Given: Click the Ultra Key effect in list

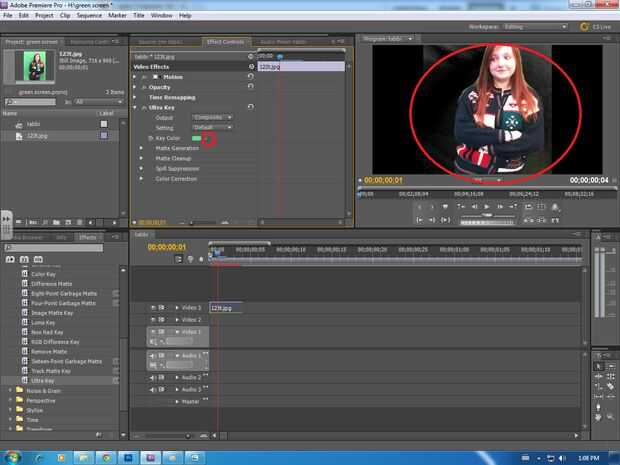Looking at the screenshot, I should (x=43, y=380).
